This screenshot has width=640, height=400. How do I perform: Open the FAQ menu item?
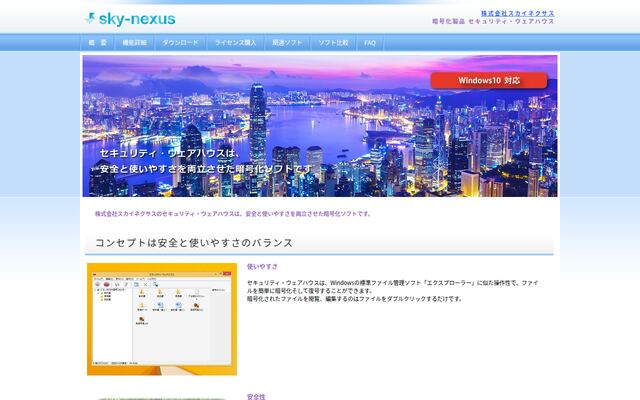coord(370,42)
